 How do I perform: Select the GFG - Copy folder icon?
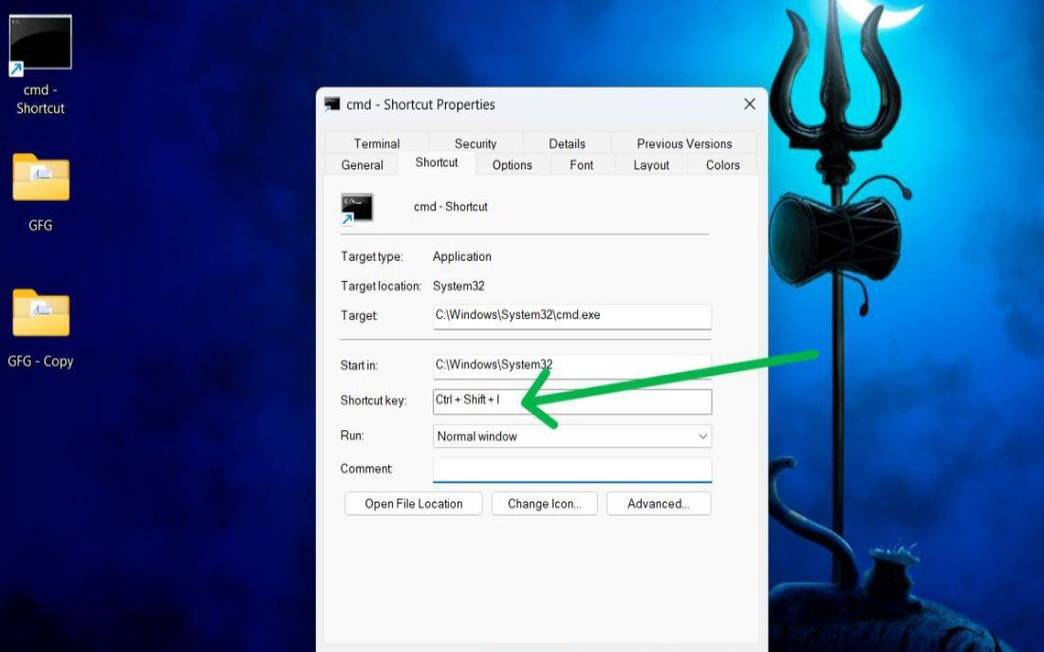click(x=41, y=329)
